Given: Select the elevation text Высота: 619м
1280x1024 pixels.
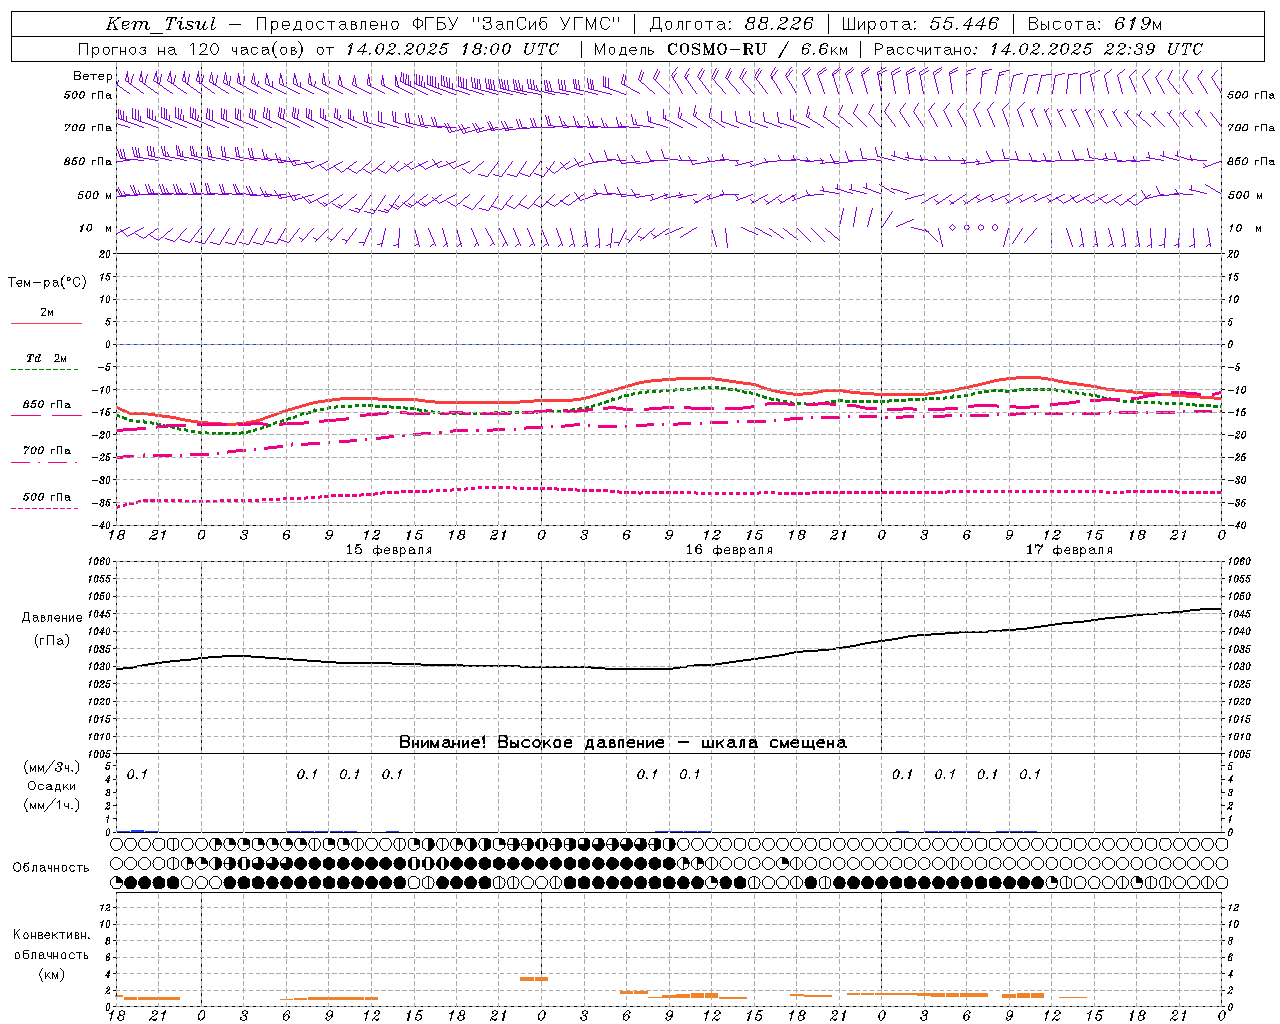Looking at the screenshot, I should (x=1095, y=24).
